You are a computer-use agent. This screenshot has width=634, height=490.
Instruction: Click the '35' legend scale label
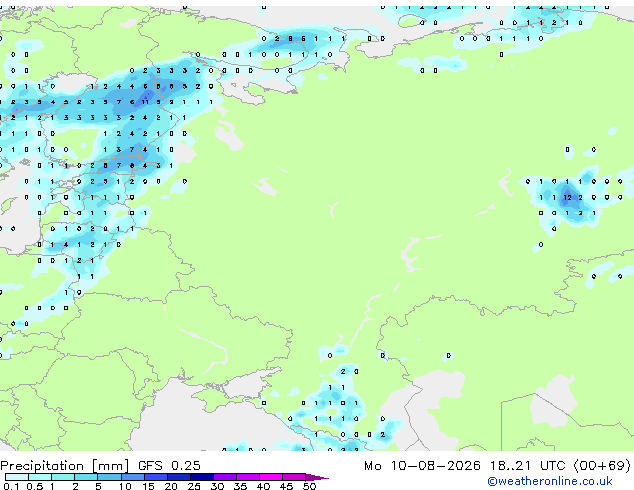[240, 486]
